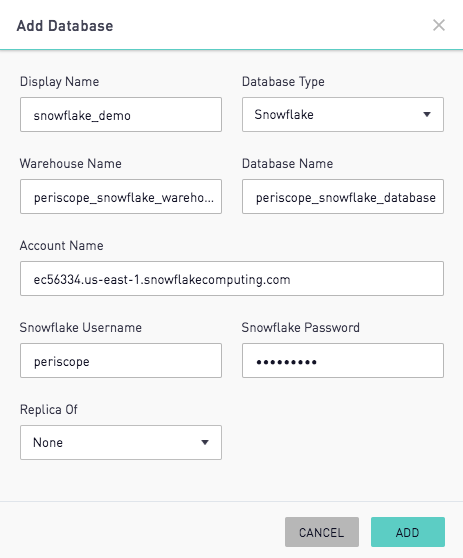
Task: Click the Replica Of dropdown arrow
Action: point(205,442)
